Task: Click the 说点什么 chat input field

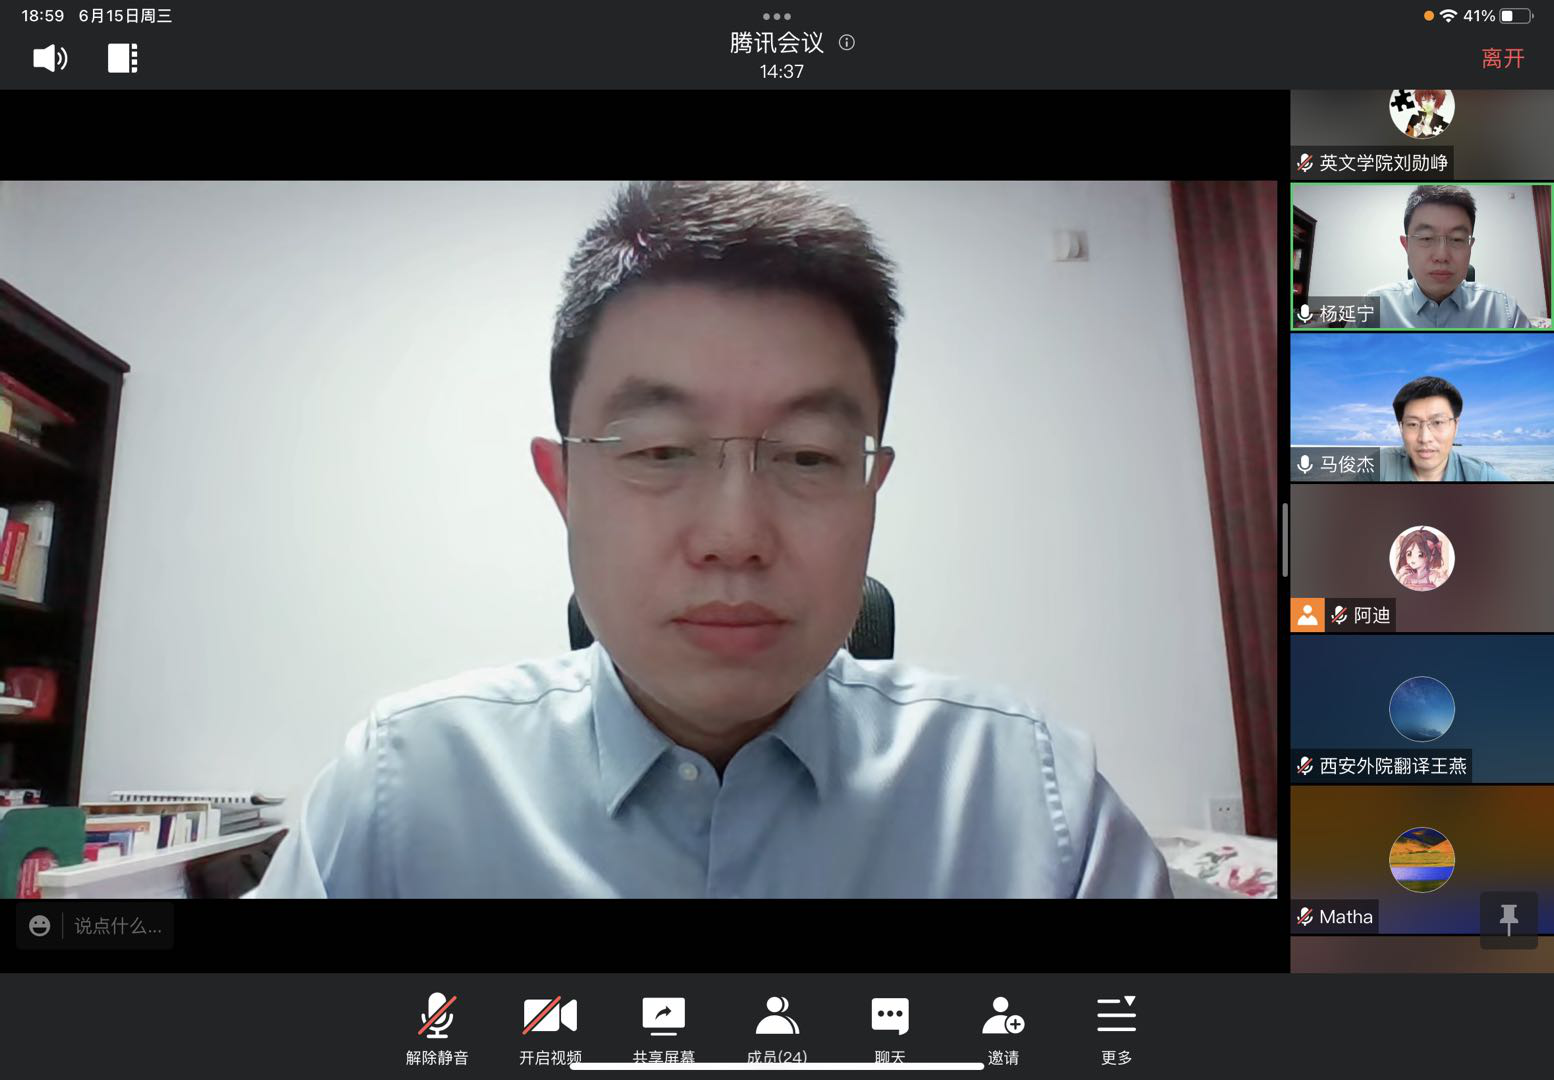Action: pyautogui.click(x=118, y=926)
